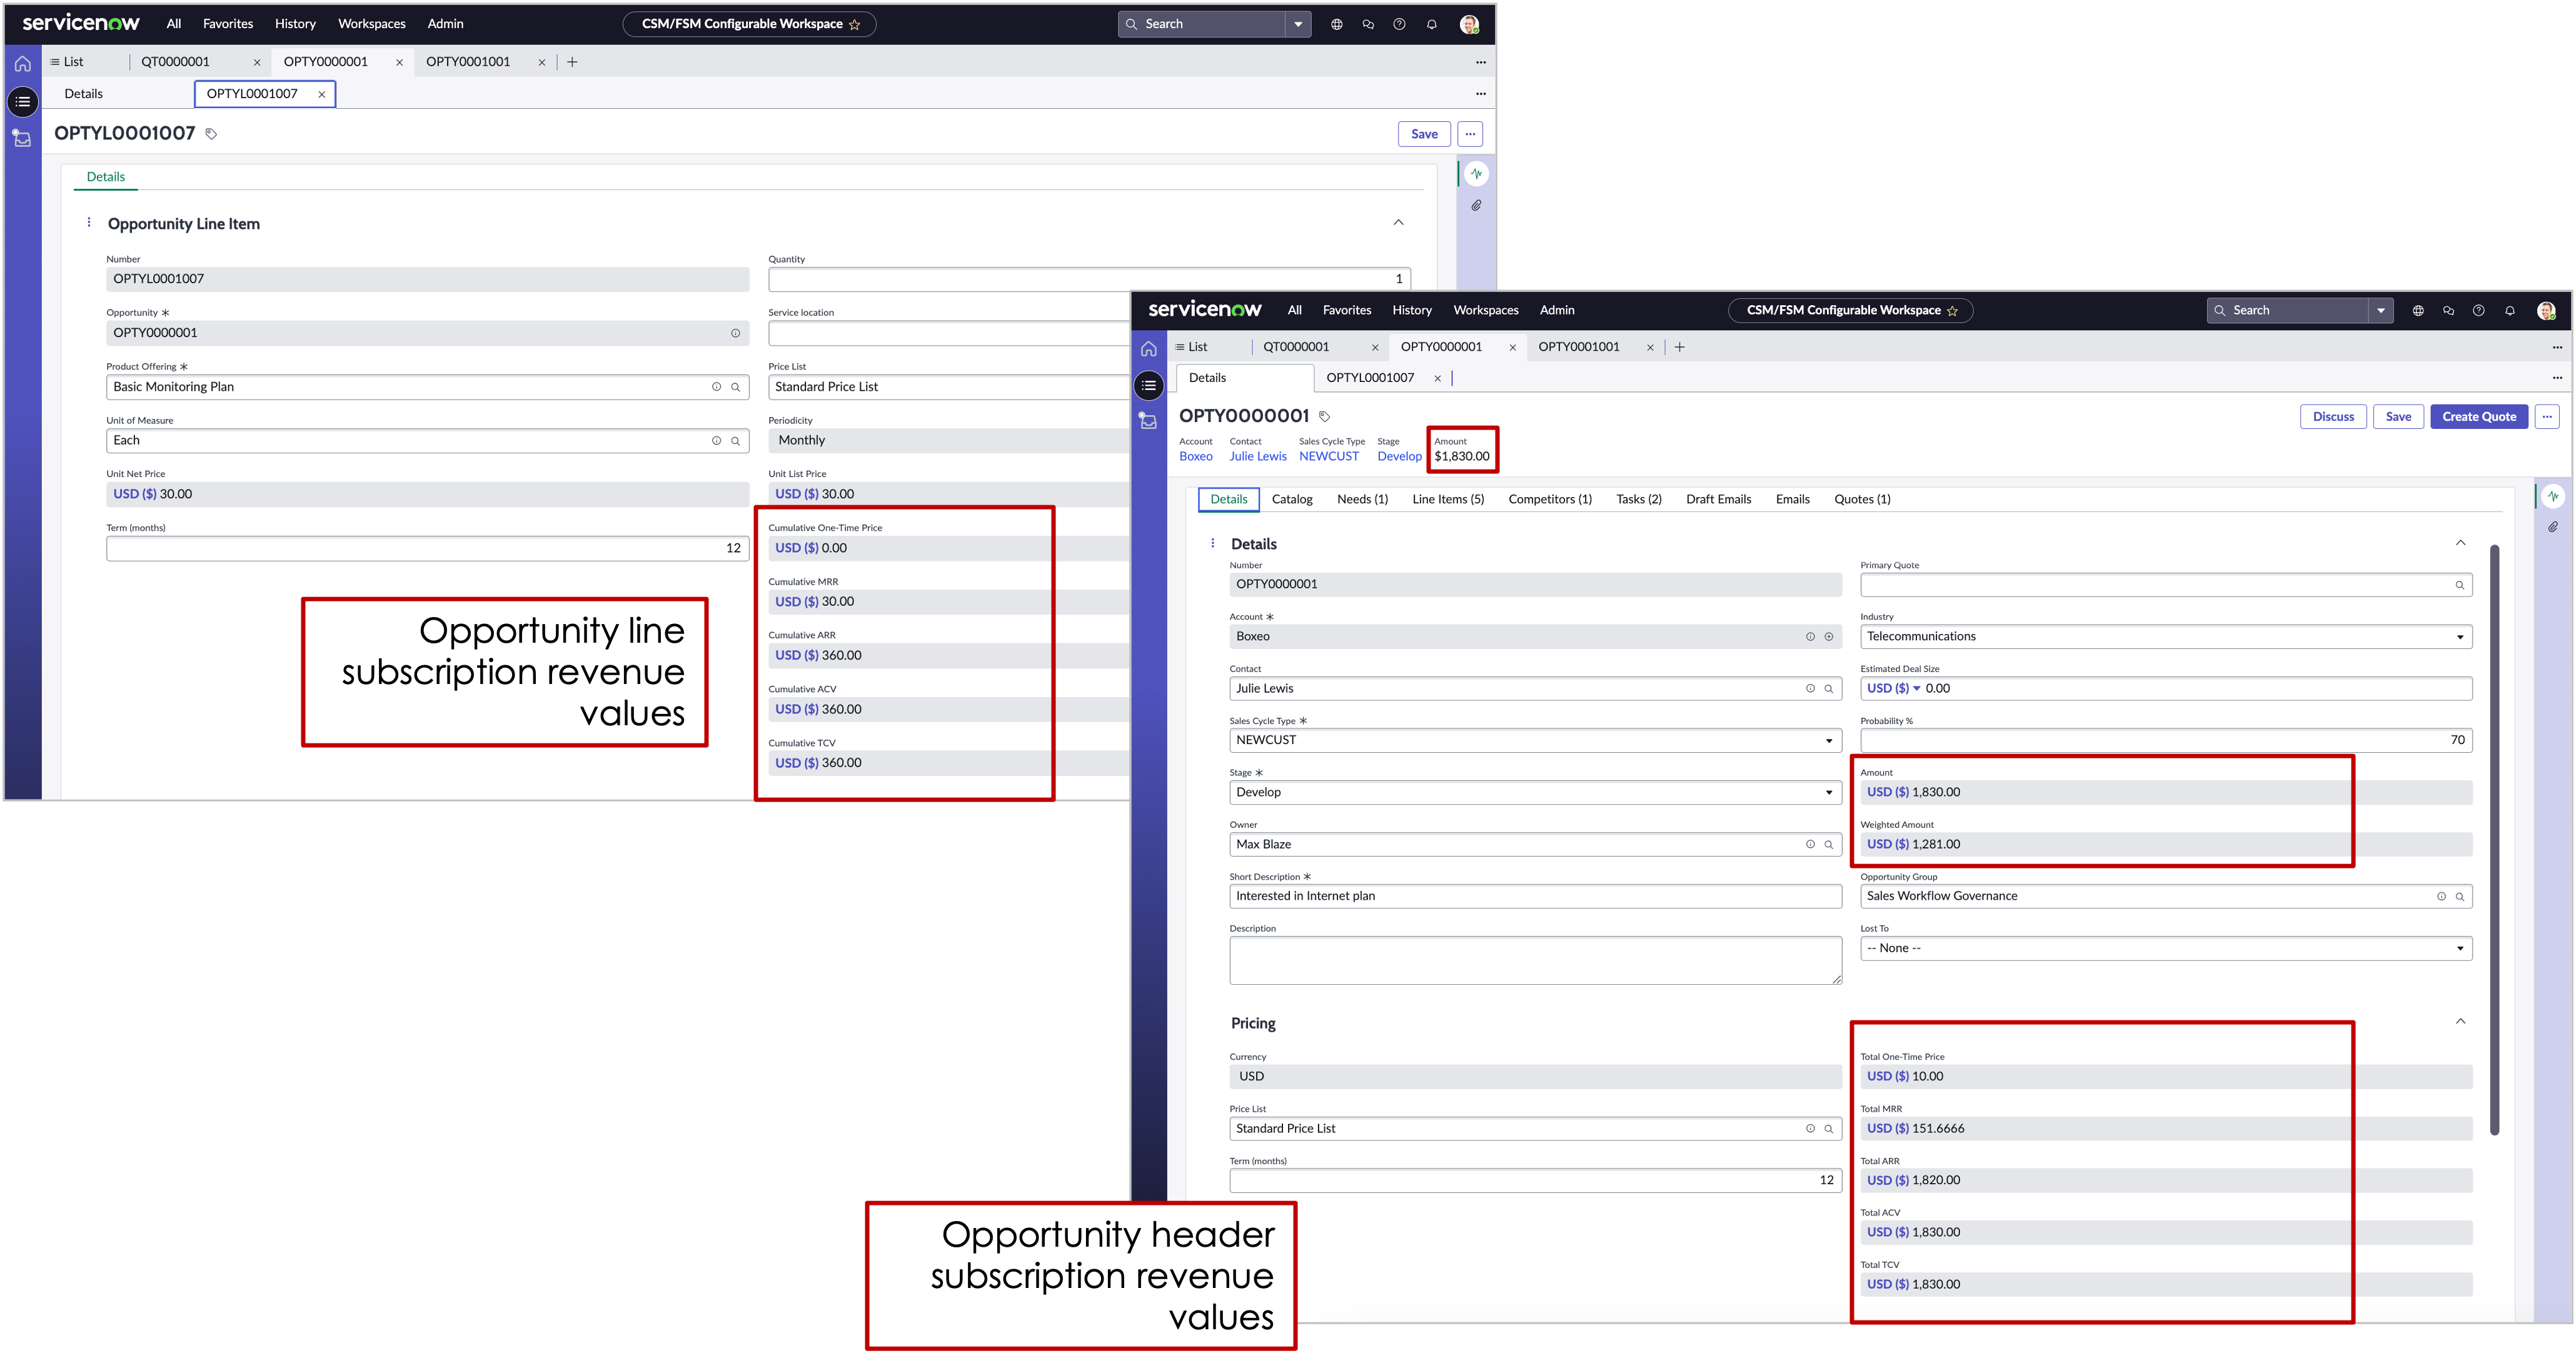
Task: Click the more actions button beside Create Quote
Action: point(2547,417)
